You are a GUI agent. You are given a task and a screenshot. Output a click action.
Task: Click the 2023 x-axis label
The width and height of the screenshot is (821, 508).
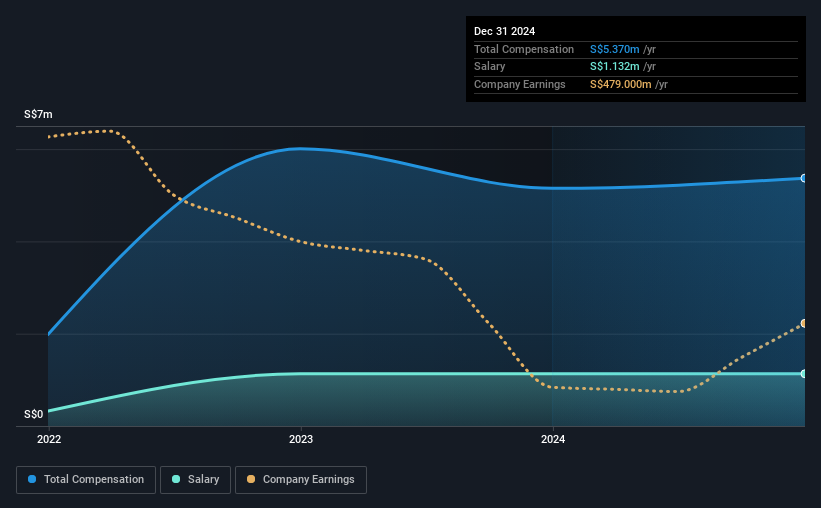tap(301, 439)
